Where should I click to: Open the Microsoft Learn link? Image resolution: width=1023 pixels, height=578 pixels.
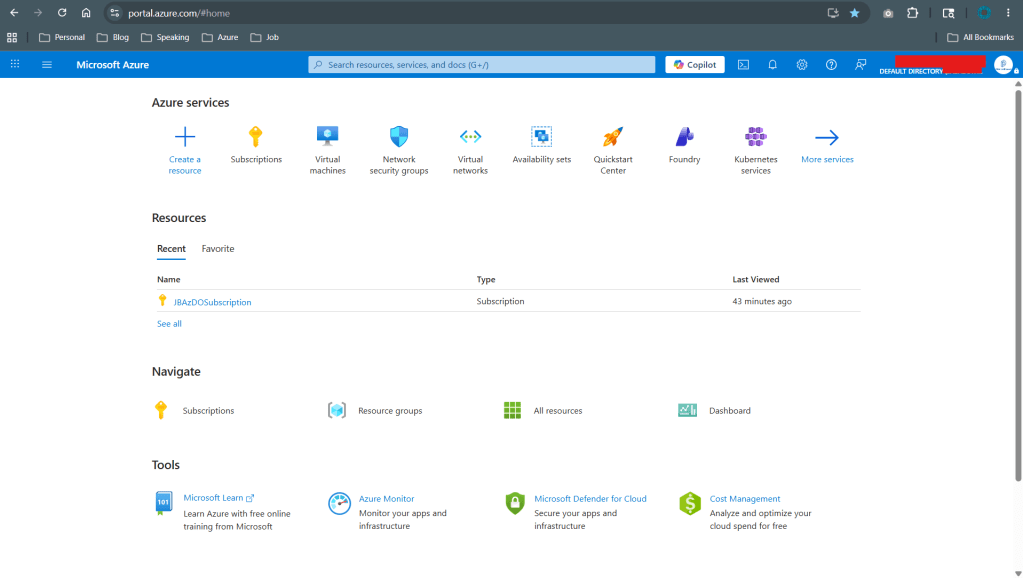219,498
